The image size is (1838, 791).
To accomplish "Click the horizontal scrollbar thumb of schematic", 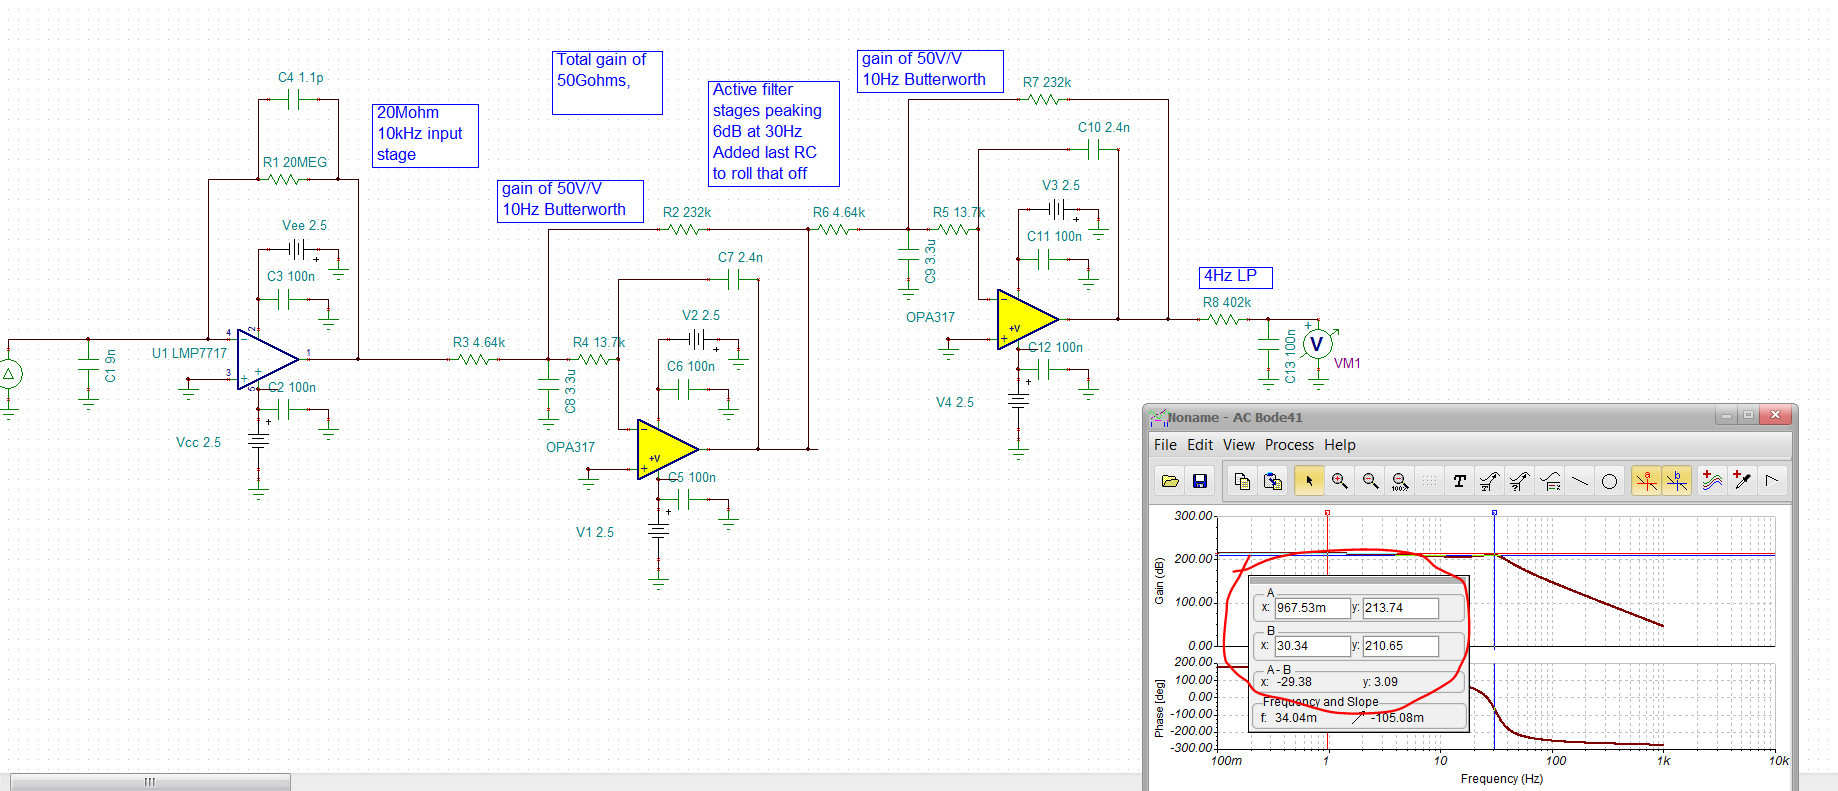I will 150,782.
